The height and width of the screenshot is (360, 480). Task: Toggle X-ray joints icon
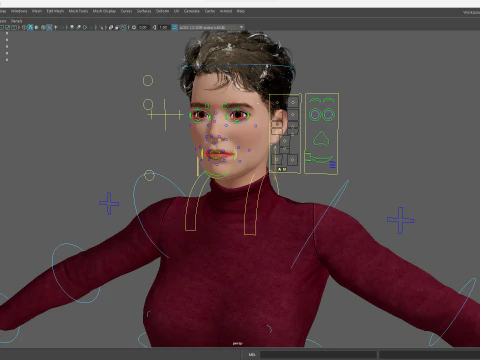[x=124, y=27]
